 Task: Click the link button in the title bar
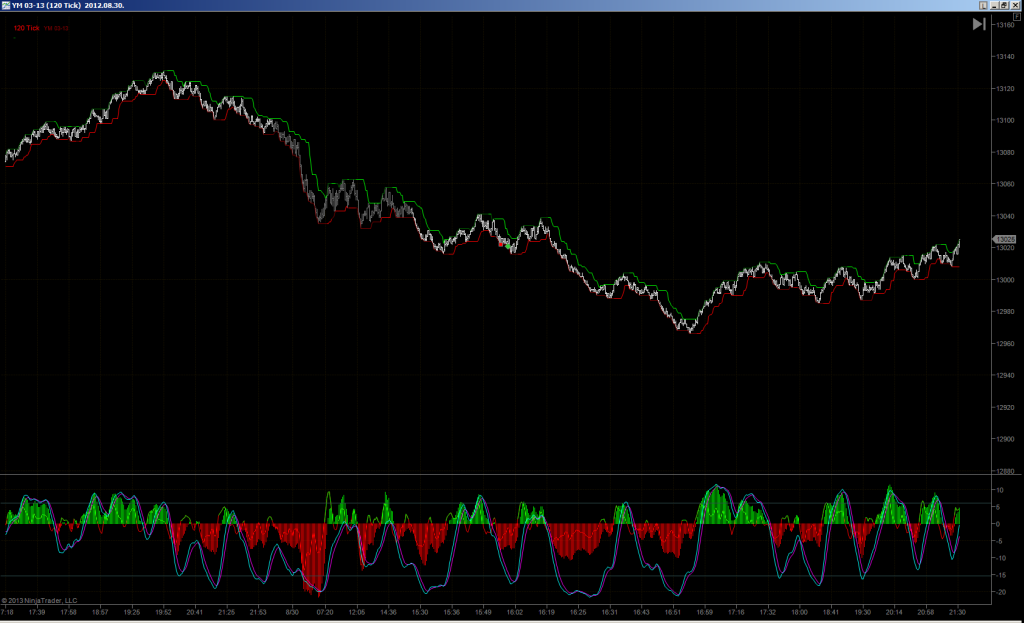point(983,5)
